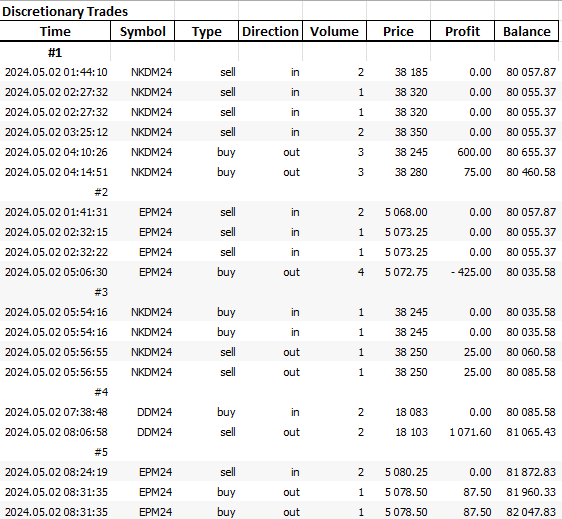562x519 pixels.
Task: Select time cell 2024.05.02 08:06:58
Action: coord(56,432)
